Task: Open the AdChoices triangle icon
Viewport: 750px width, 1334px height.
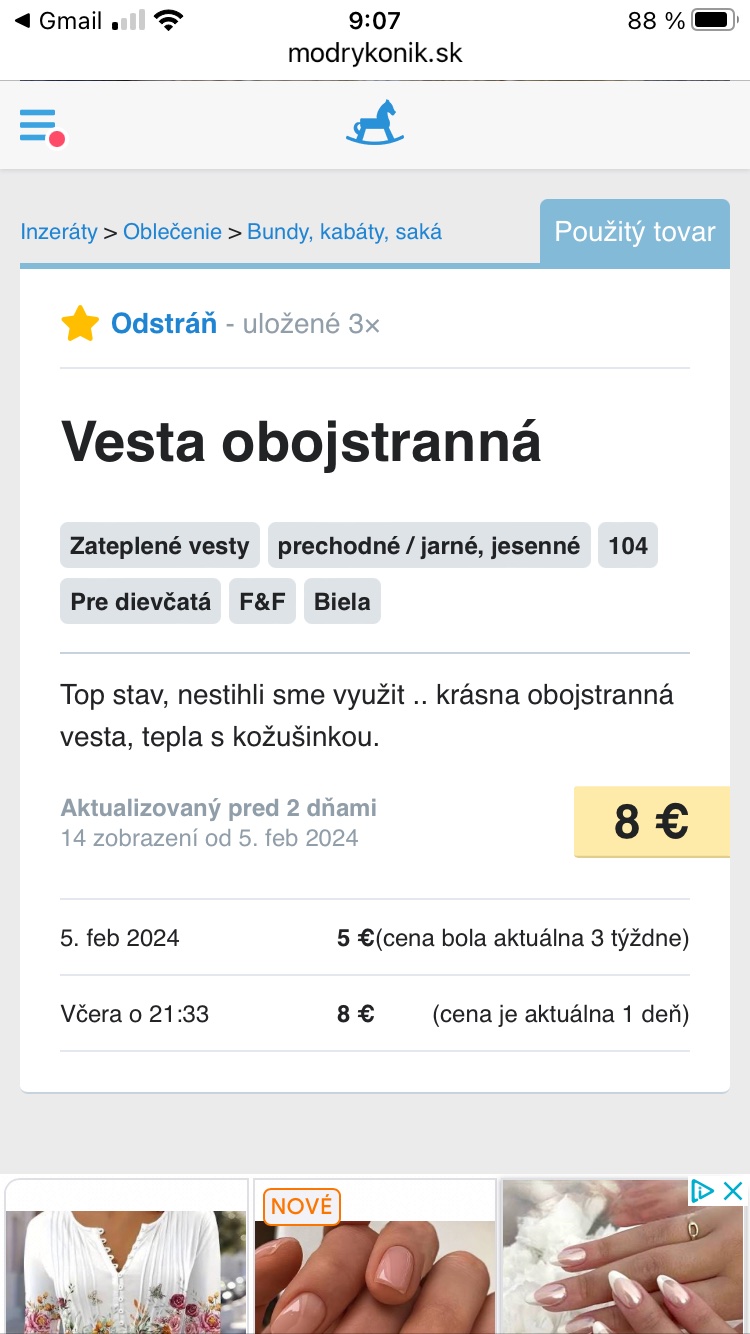Action: click(703, 1190)
